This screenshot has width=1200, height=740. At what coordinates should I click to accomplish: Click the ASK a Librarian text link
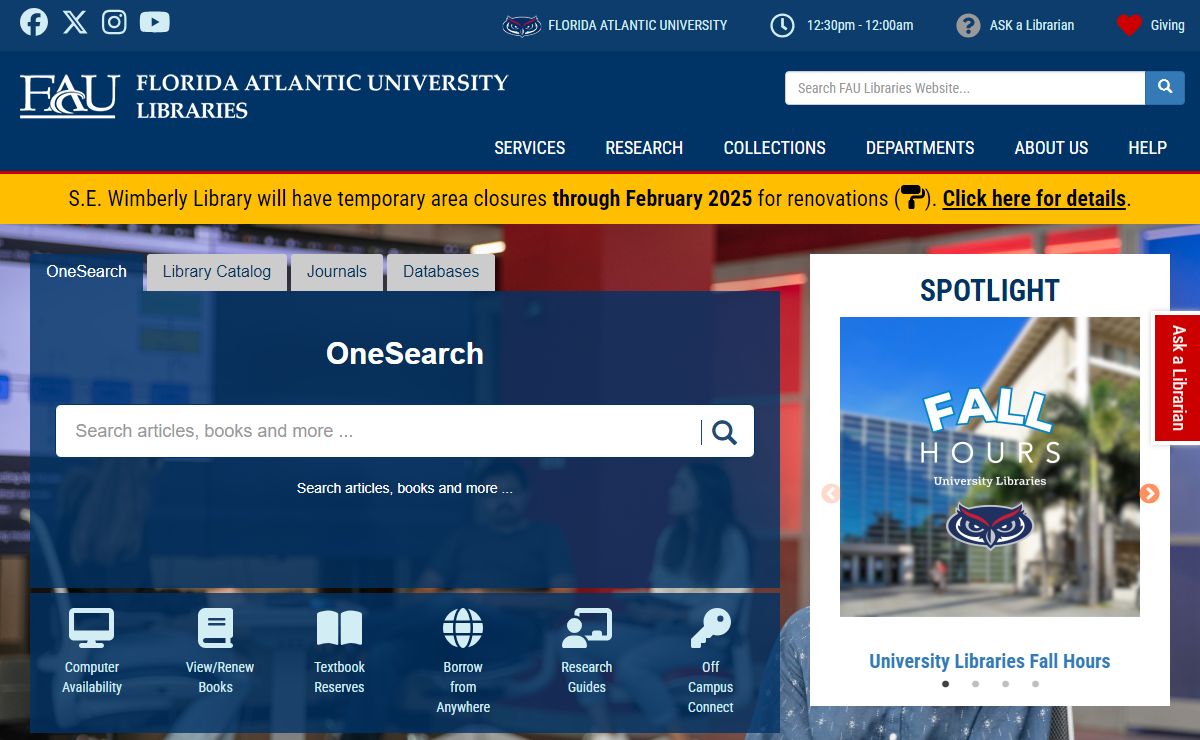point(1032,25)
